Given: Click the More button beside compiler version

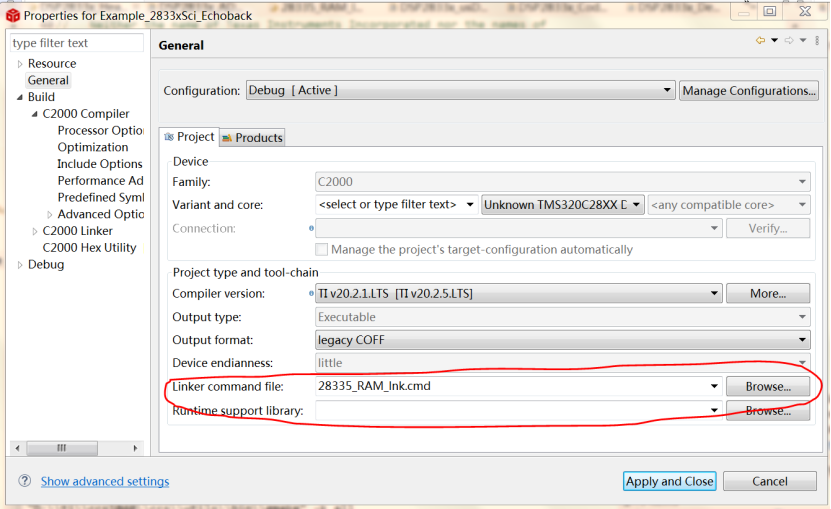Looking at the screenshot, I should click(x=768, y=294).
